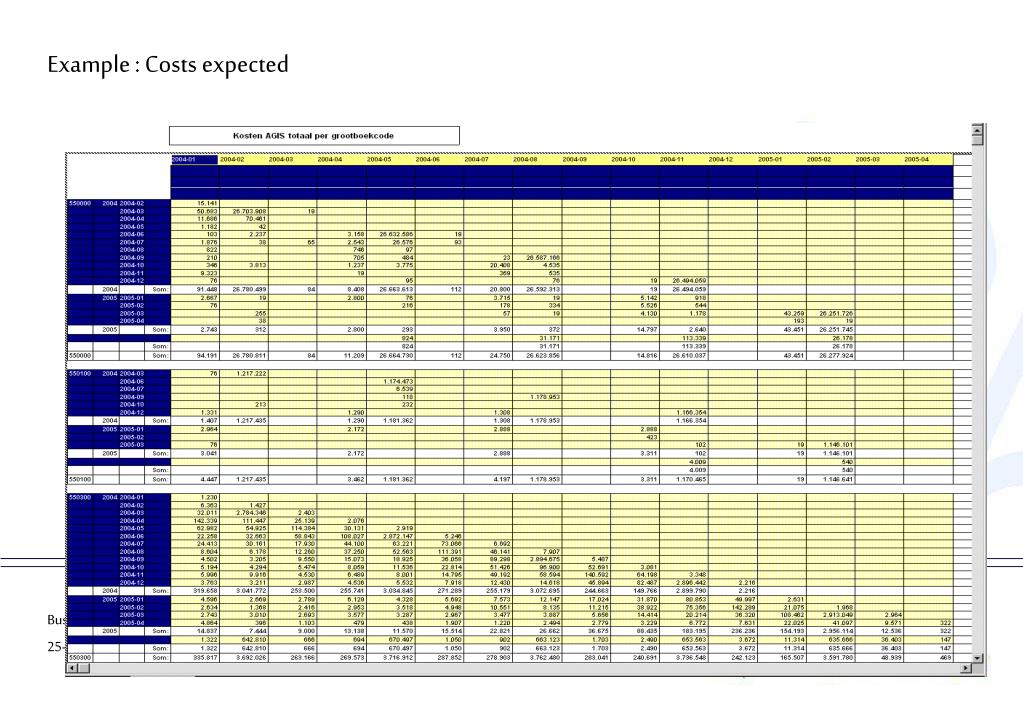The image size is (1023, 708).
Task: Click the 550300 label beside total 335.817
Action: (x=80, y=658)
